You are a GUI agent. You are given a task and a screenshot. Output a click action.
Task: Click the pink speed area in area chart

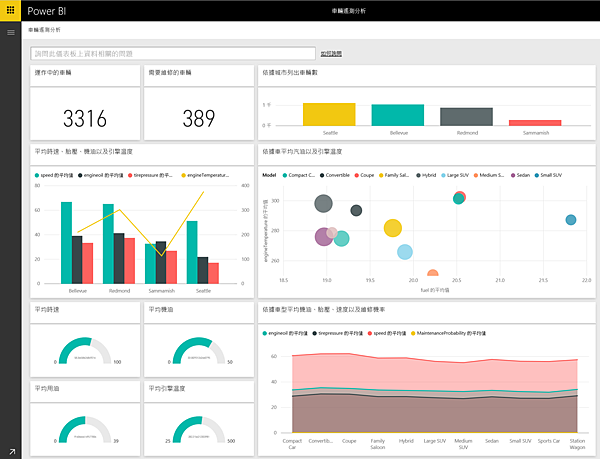[x=434, y=375]
